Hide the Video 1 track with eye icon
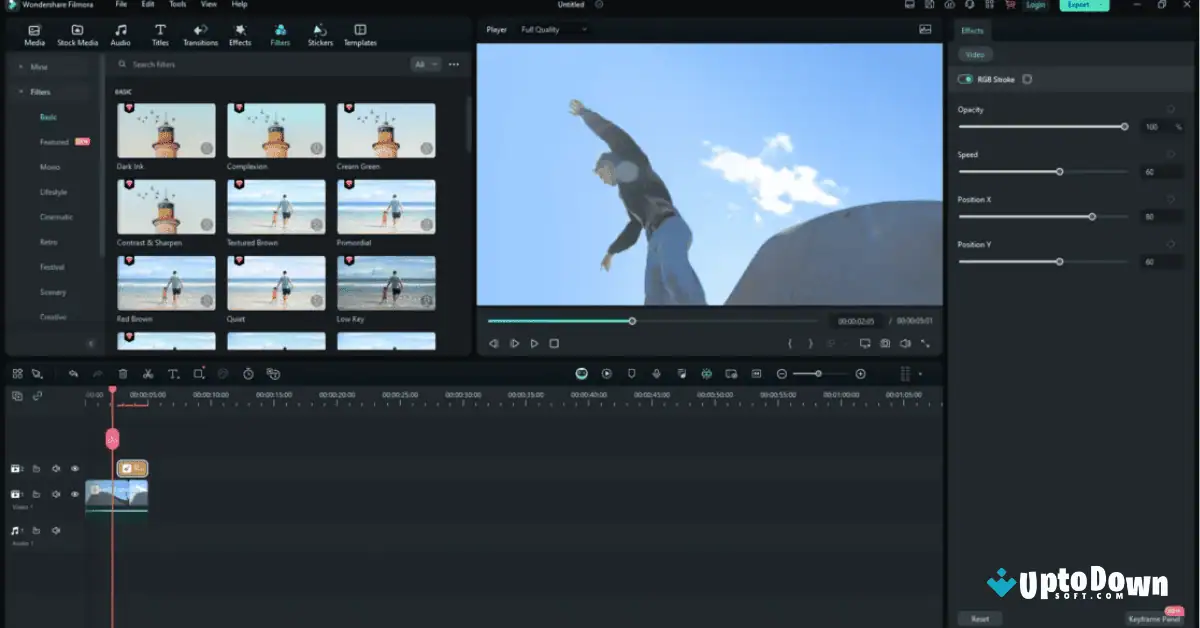 75,494
